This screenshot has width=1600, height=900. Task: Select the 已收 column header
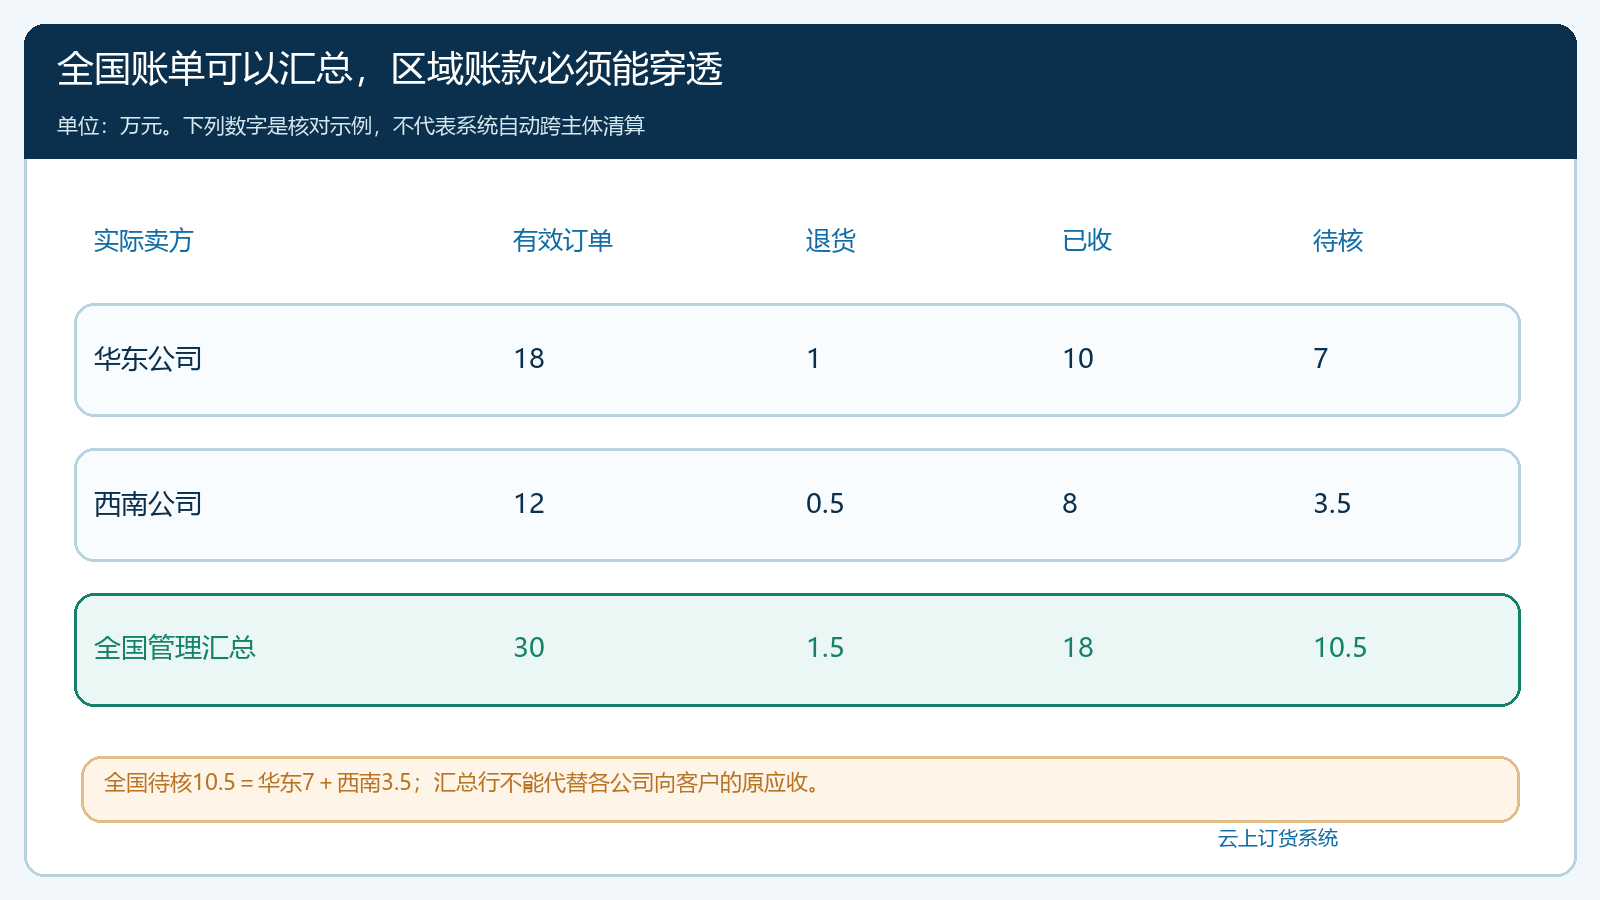(1087, 241)
